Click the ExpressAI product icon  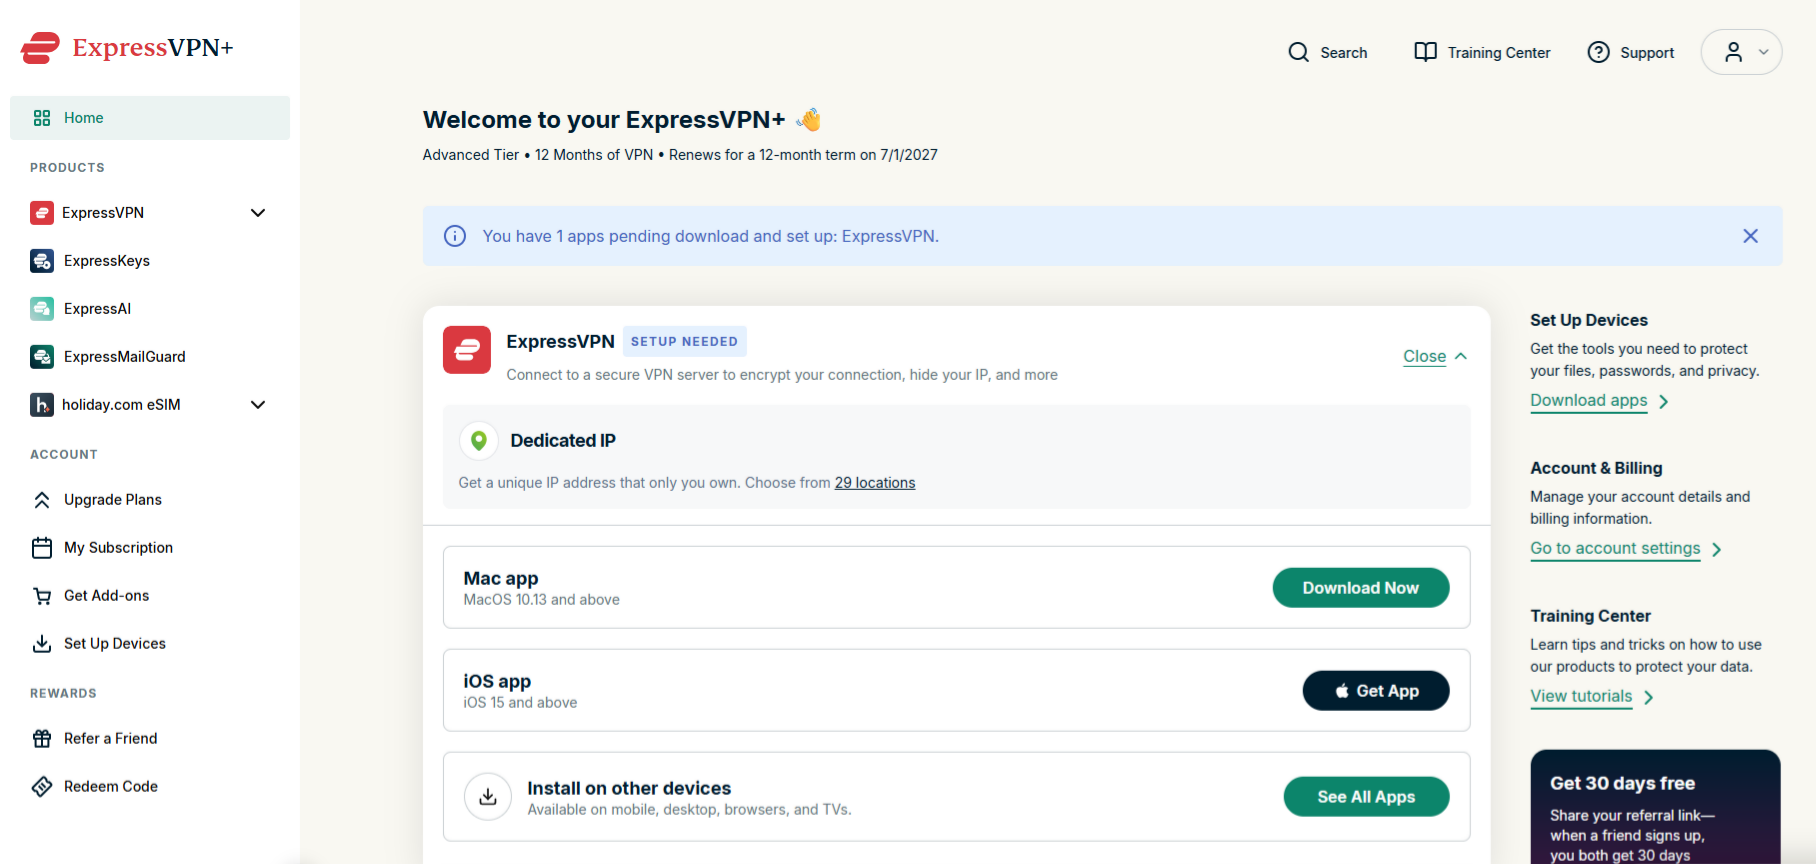coord(42,309)
